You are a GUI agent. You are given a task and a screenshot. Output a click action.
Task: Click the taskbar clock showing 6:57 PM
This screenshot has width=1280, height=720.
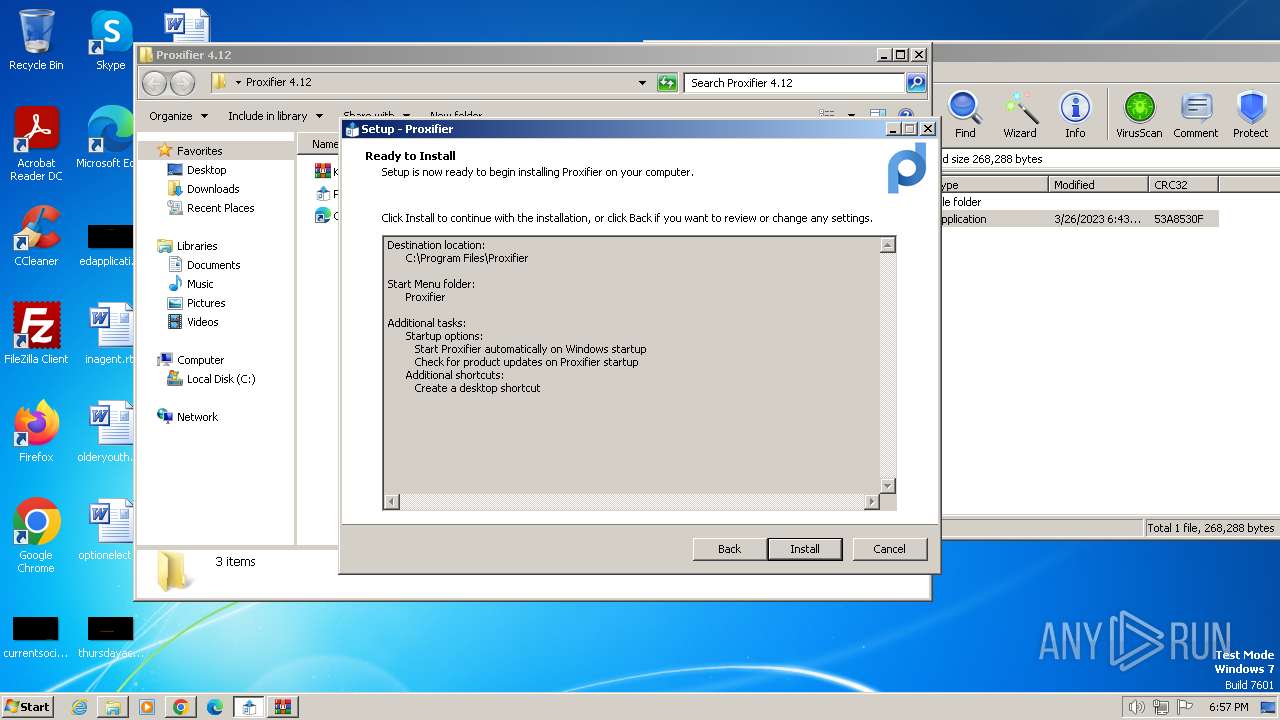[x=1228, y=707]
